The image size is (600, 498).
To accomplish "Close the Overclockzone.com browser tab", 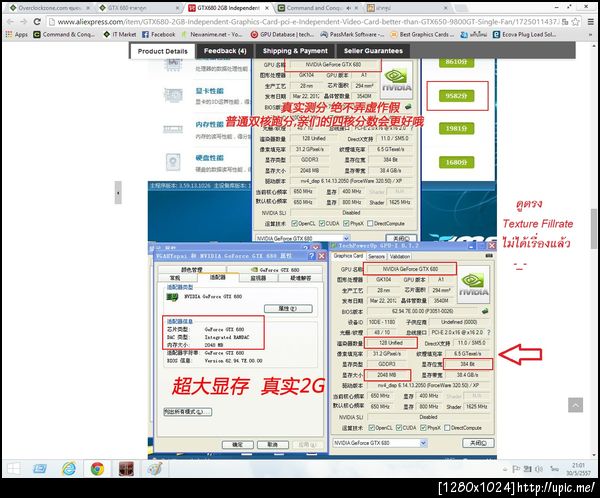I will pyautogui.click(x=88, y=8).
